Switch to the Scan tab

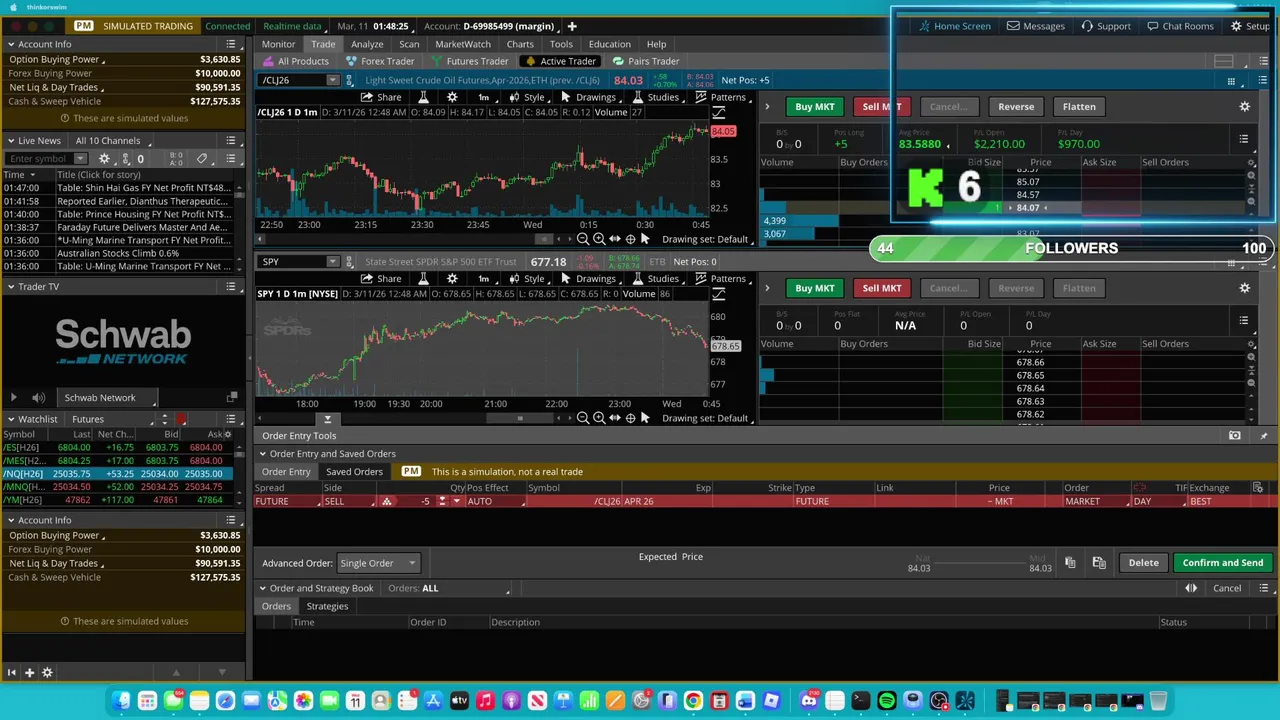click(x=409, y=44)
